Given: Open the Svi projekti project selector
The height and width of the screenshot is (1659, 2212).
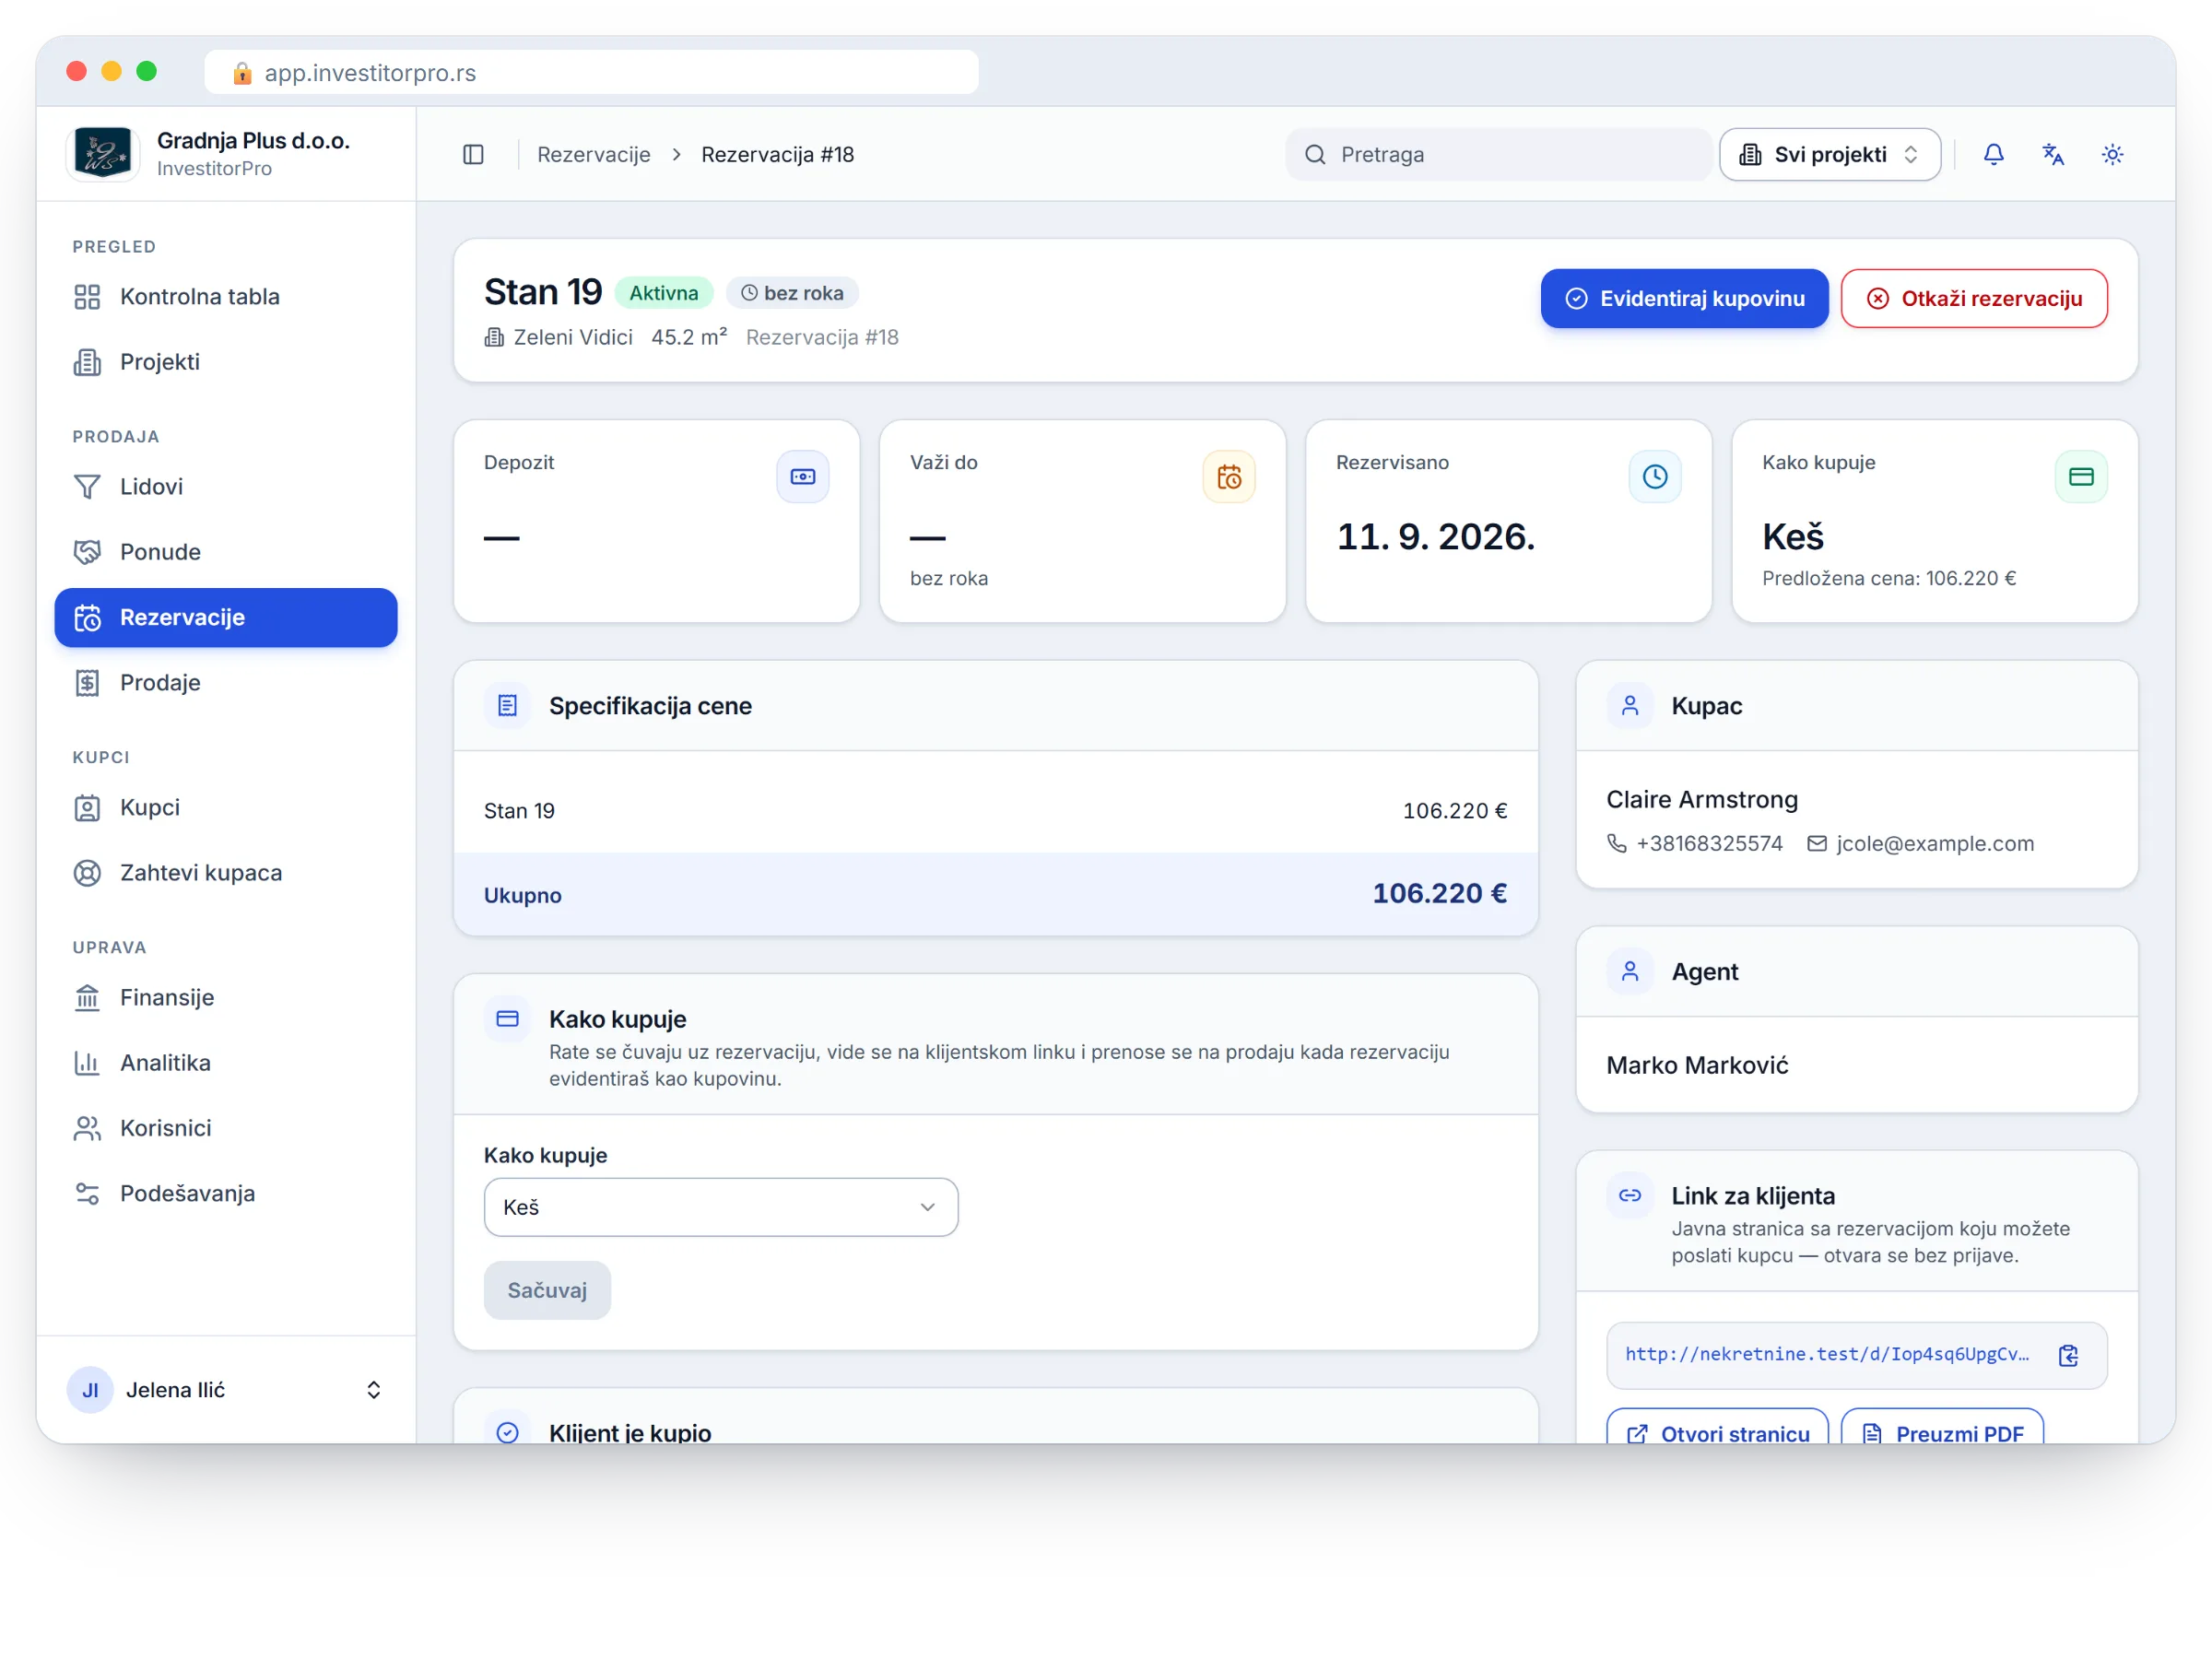Looking at the screenshot, I should (1829, 154).
